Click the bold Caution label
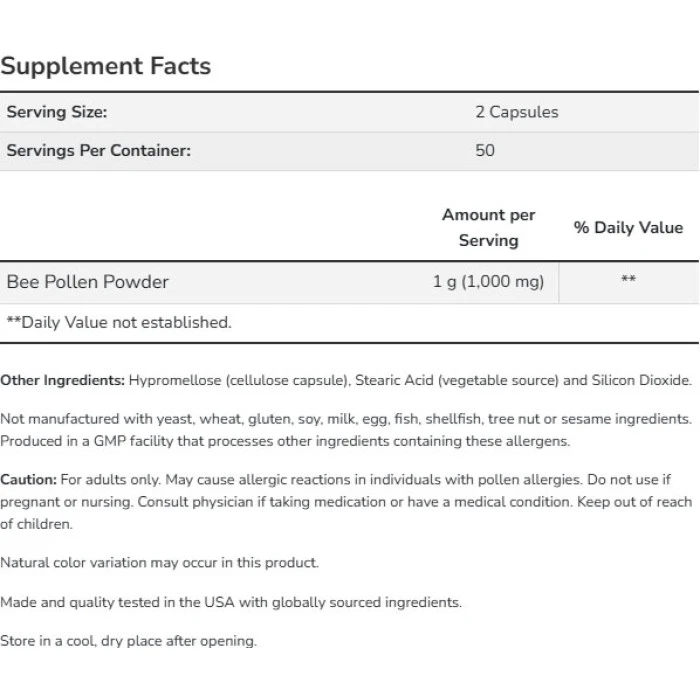 [28, 480]
